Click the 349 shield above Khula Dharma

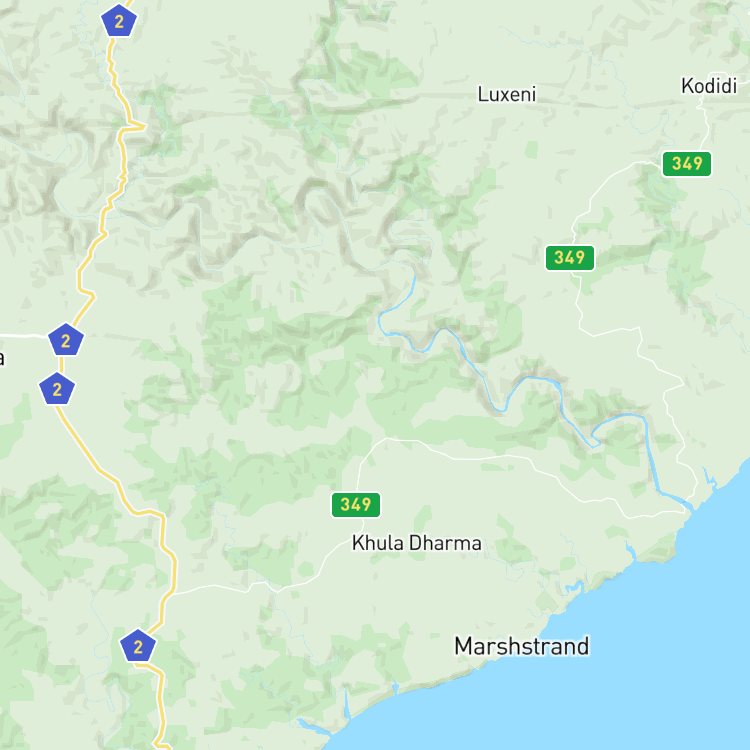click(x=356, y=505)
